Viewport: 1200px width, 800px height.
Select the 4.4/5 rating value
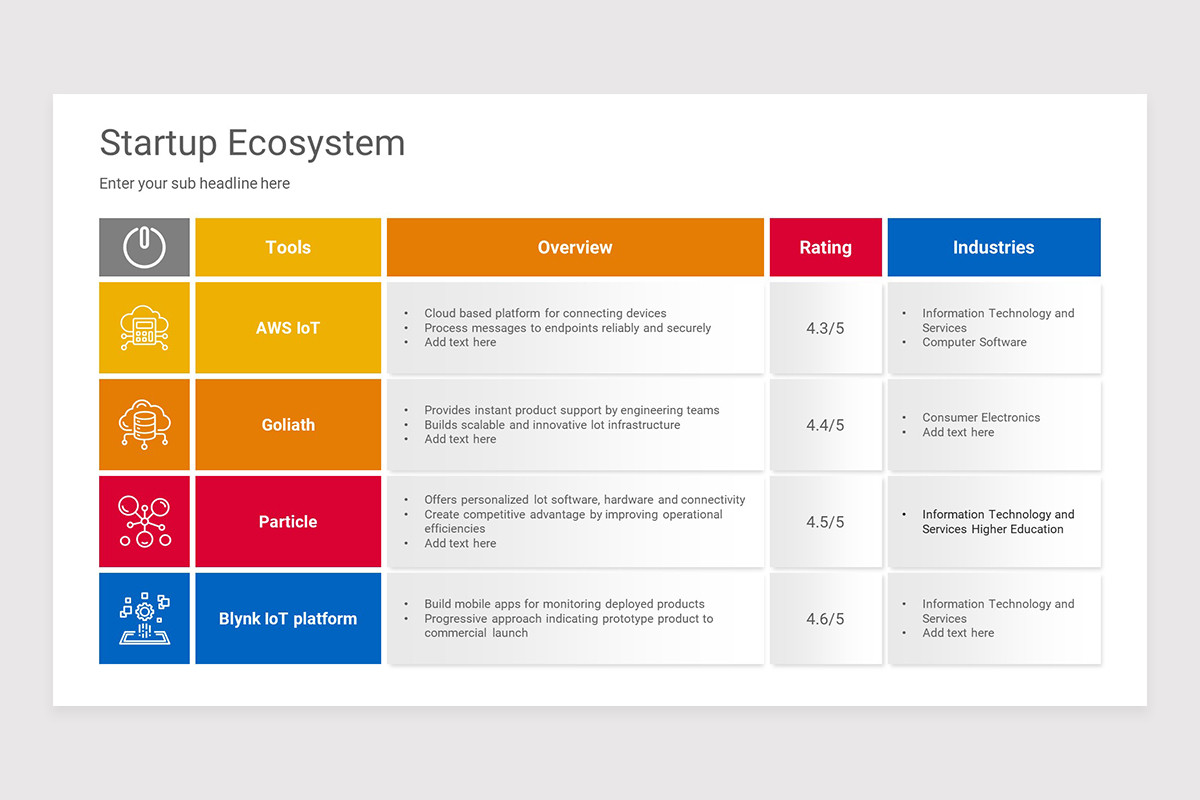[826, 425]
